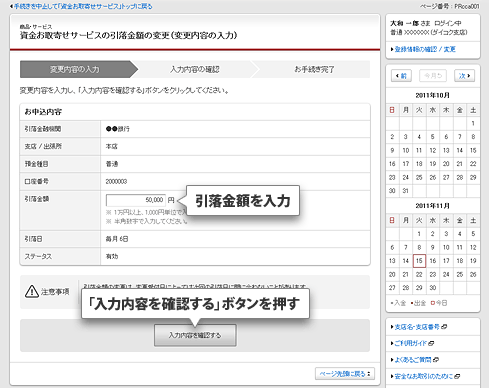Image resolution: width=489 pixels, height=388 pixels.
Task: Click the 本店 branch value
Action: pos(112,146)
